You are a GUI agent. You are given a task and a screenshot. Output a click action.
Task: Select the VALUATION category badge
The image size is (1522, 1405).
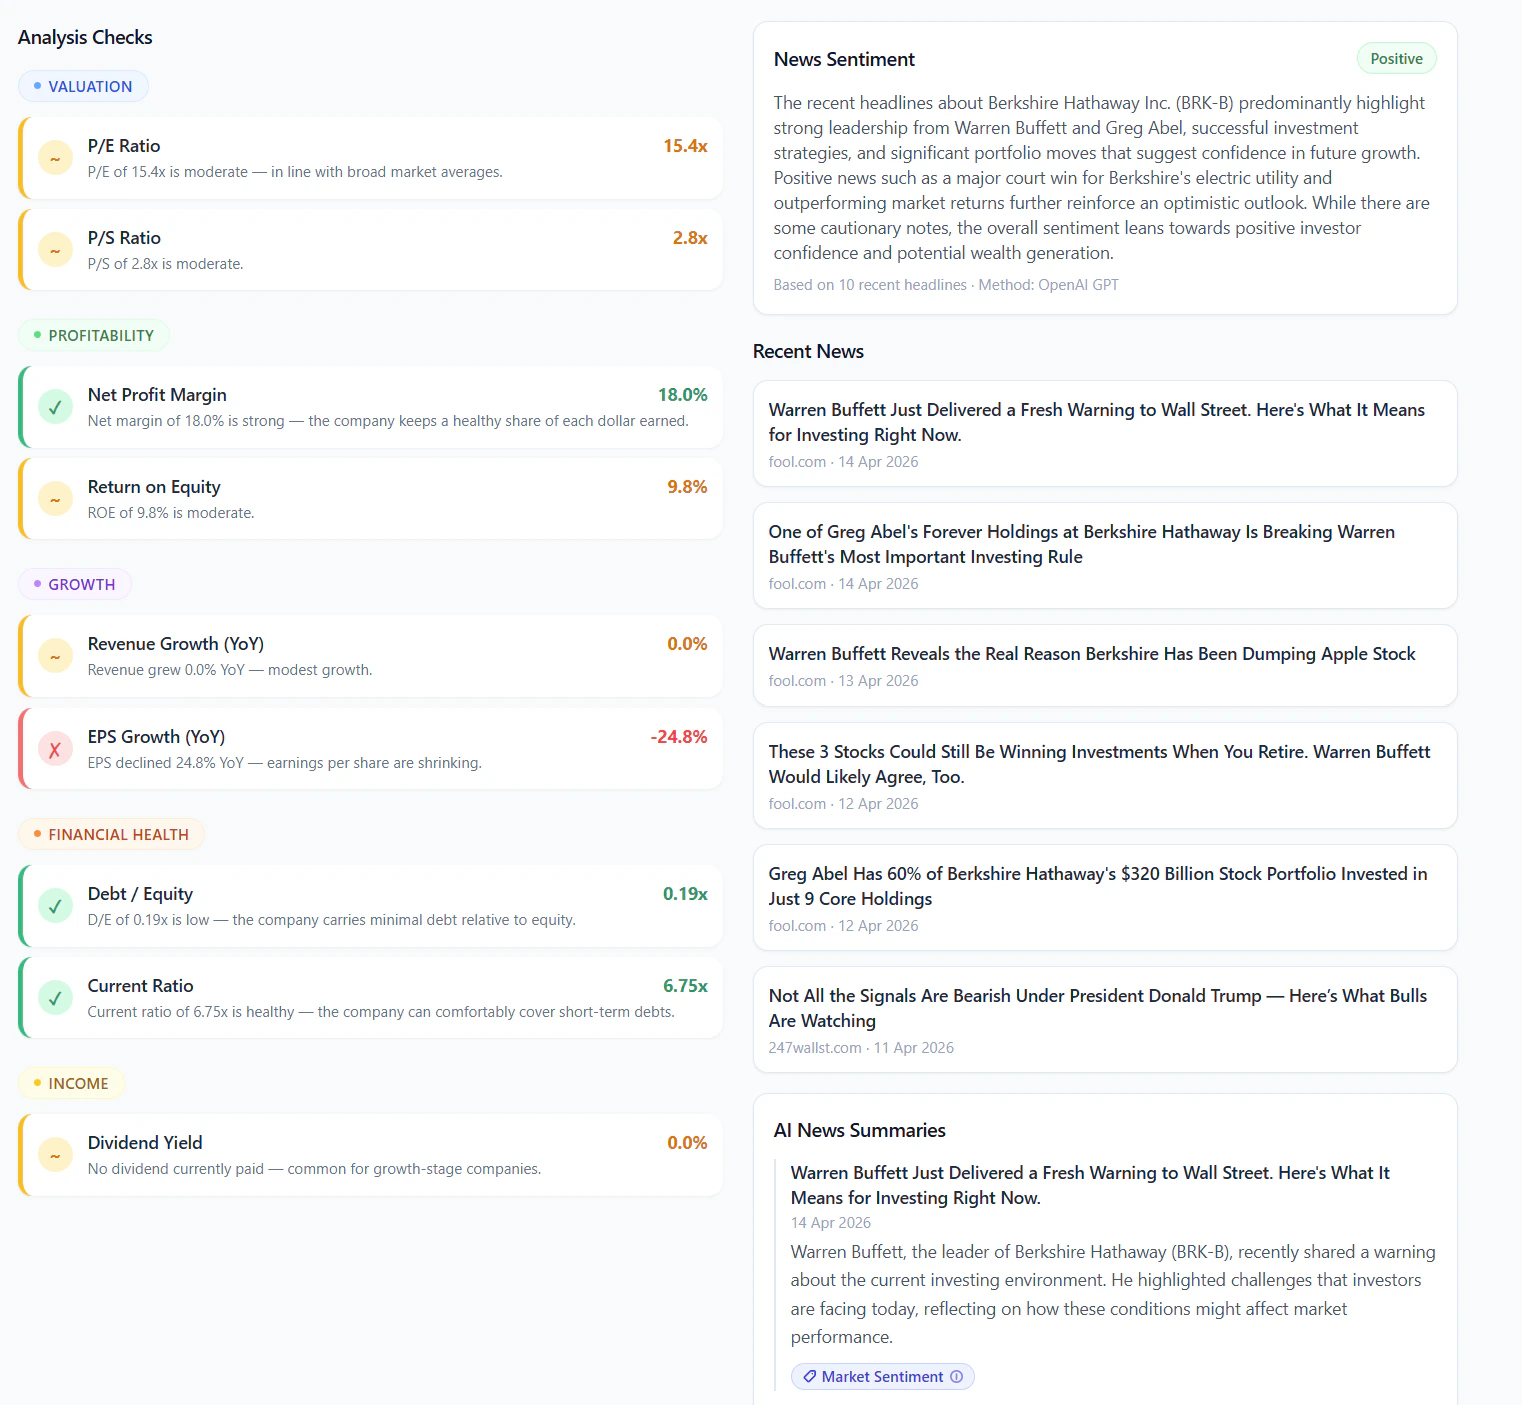point(83,86)
